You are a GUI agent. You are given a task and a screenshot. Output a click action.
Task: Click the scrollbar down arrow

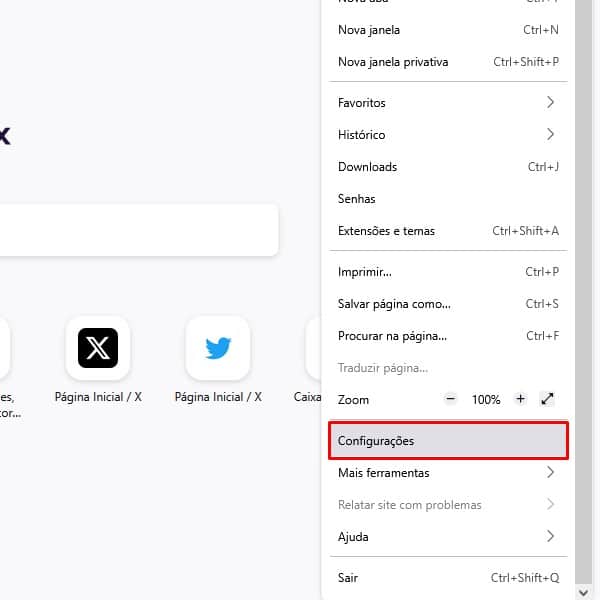(584, 593)
